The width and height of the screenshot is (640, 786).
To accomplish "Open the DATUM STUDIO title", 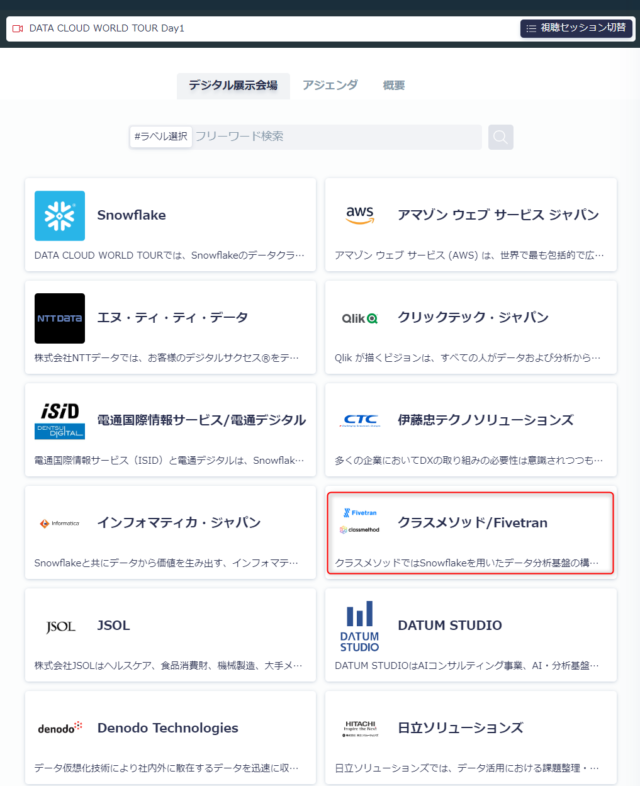I will (450, 626).
